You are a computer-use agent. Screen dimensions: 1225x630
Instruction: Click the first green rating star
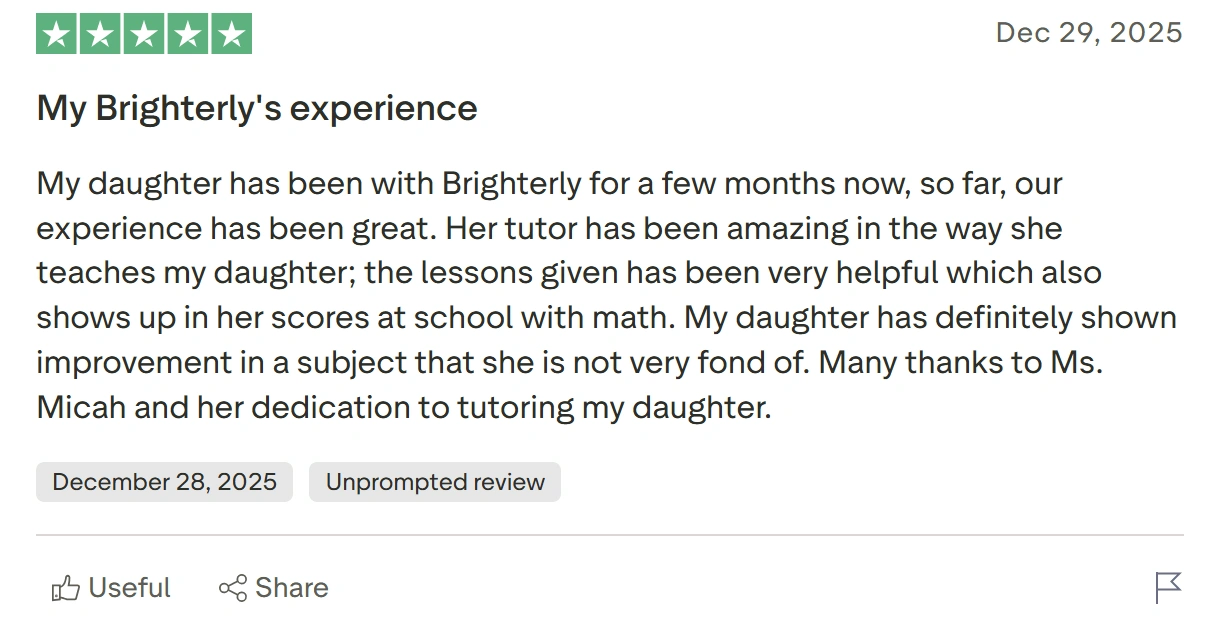57,34
